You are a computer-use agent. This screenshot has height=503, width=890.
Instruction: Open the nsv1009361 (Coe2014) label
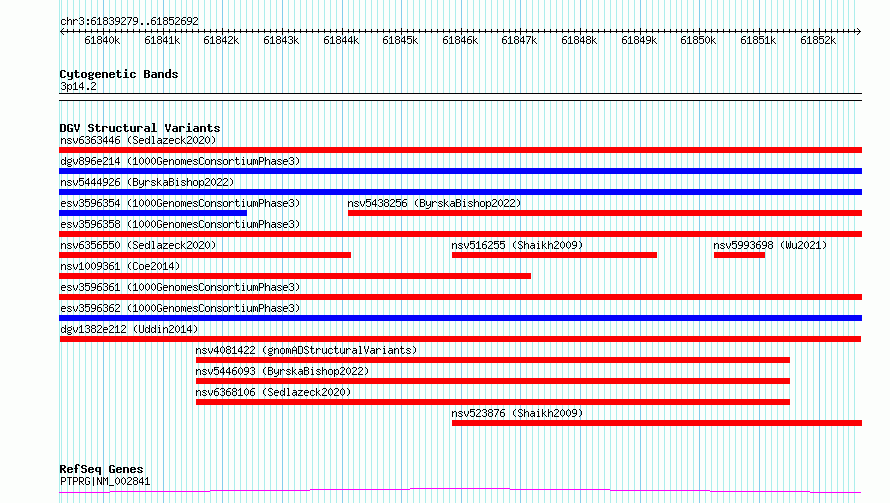pyautogui.click(x=120, y=266)
